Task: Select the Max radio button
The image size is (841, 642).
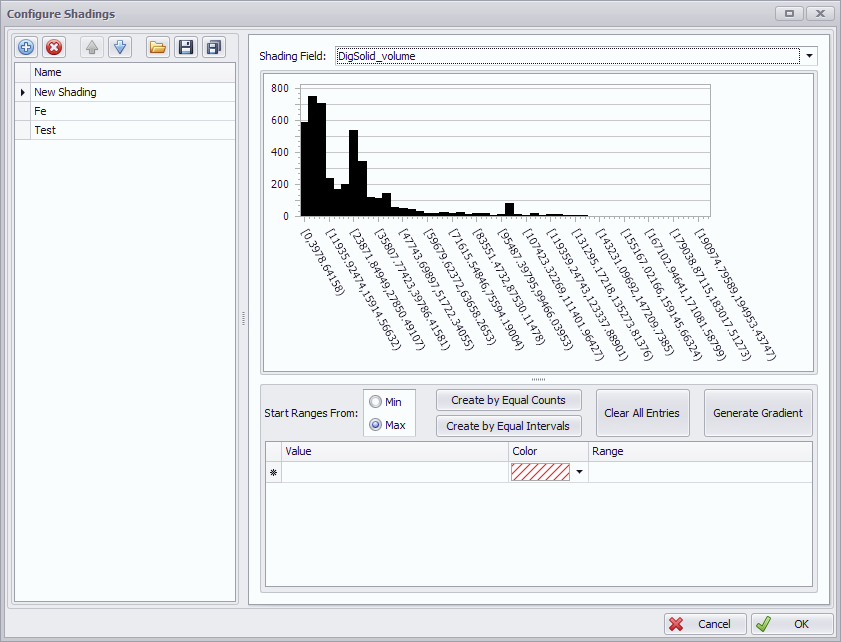Action: pos(376,425)
